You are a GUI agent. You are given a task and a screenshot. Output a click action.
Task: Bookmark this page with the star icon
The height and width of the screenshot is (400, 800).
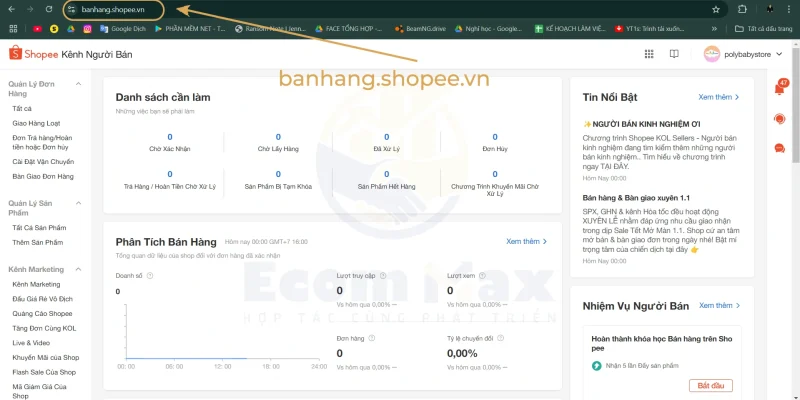click(x=716, y=9)
